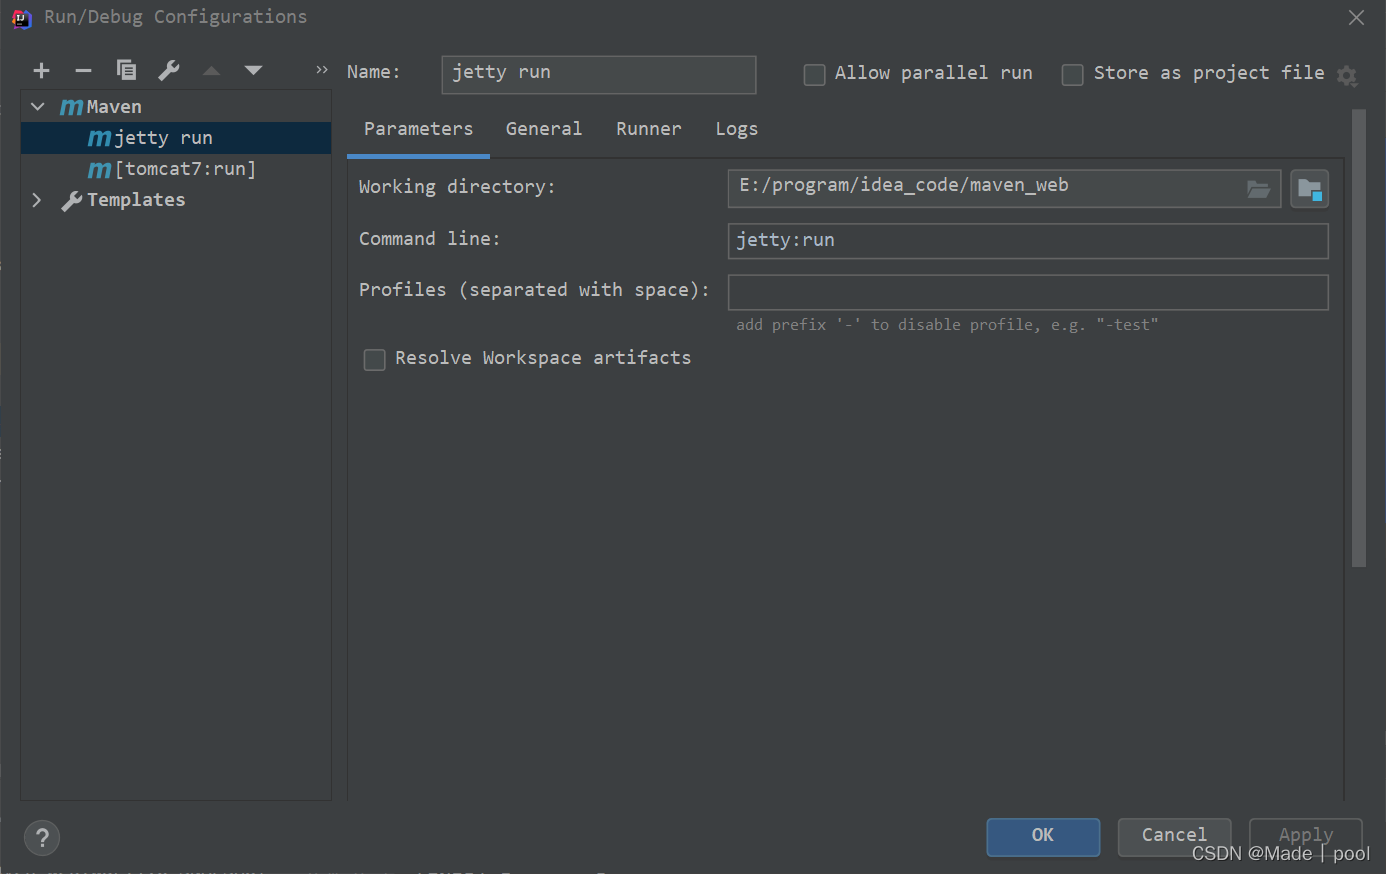Click the vertical scrollbar on right
1386x874 pixels.
pos(1358,338)
